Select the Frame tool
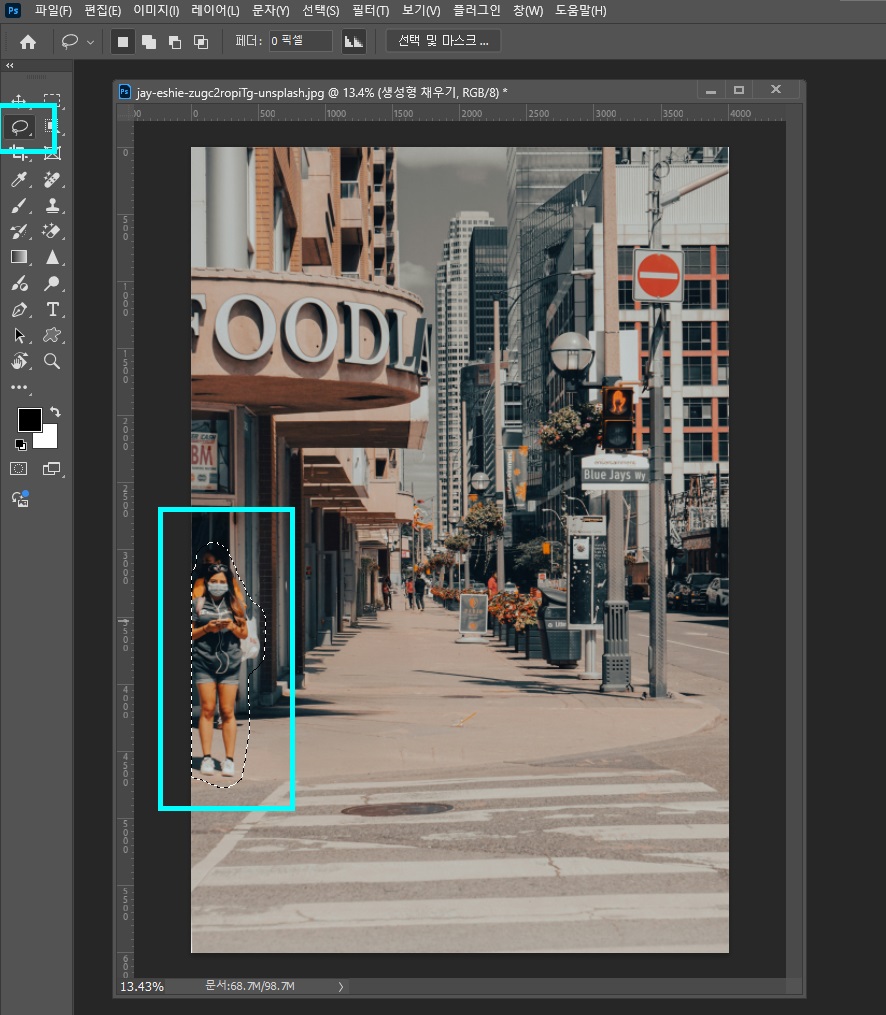The width and height of the screenshot is (886, 1015). pos(52,153)
